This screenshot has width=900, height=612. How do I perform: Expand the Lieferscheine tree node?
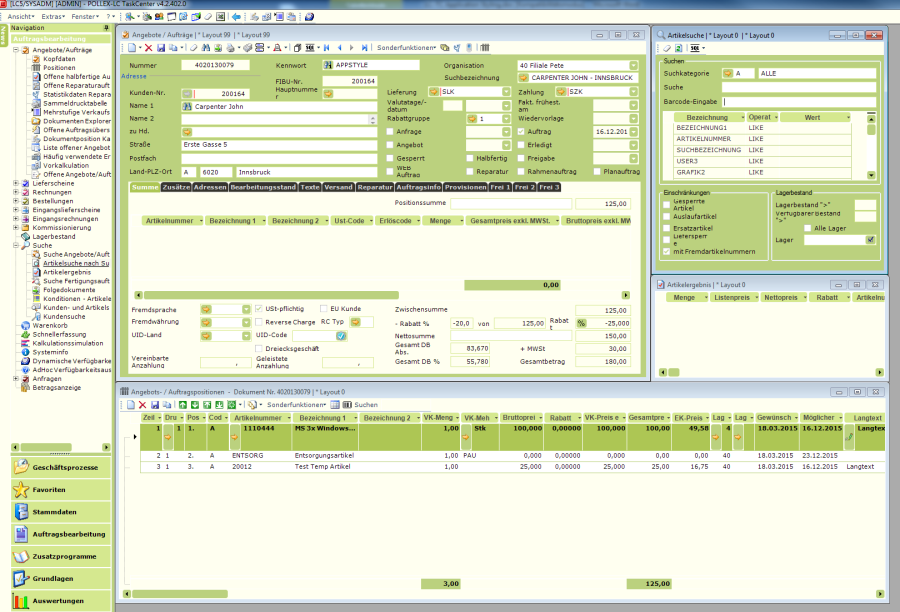[x=15, y=184]
